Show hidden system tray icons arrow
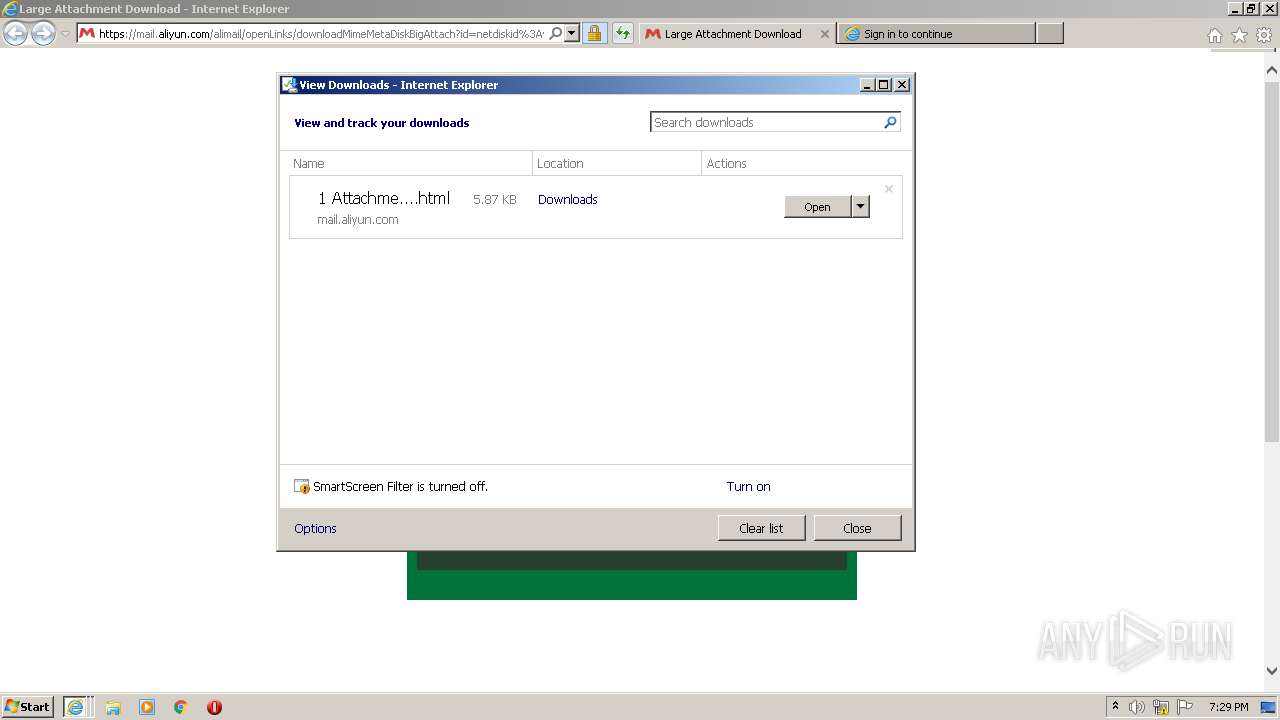Screen dimensions: 1280x720 (1116, 707)
